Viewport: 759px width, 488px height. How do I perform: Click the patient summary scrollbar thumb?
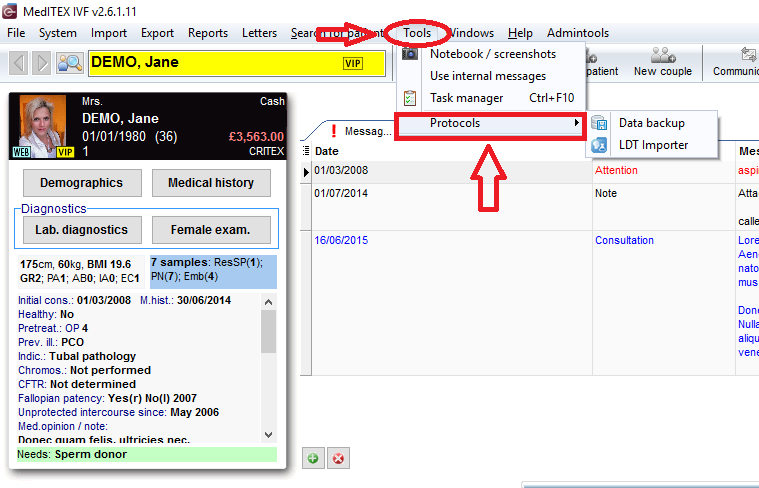click(x=269, y=332)
